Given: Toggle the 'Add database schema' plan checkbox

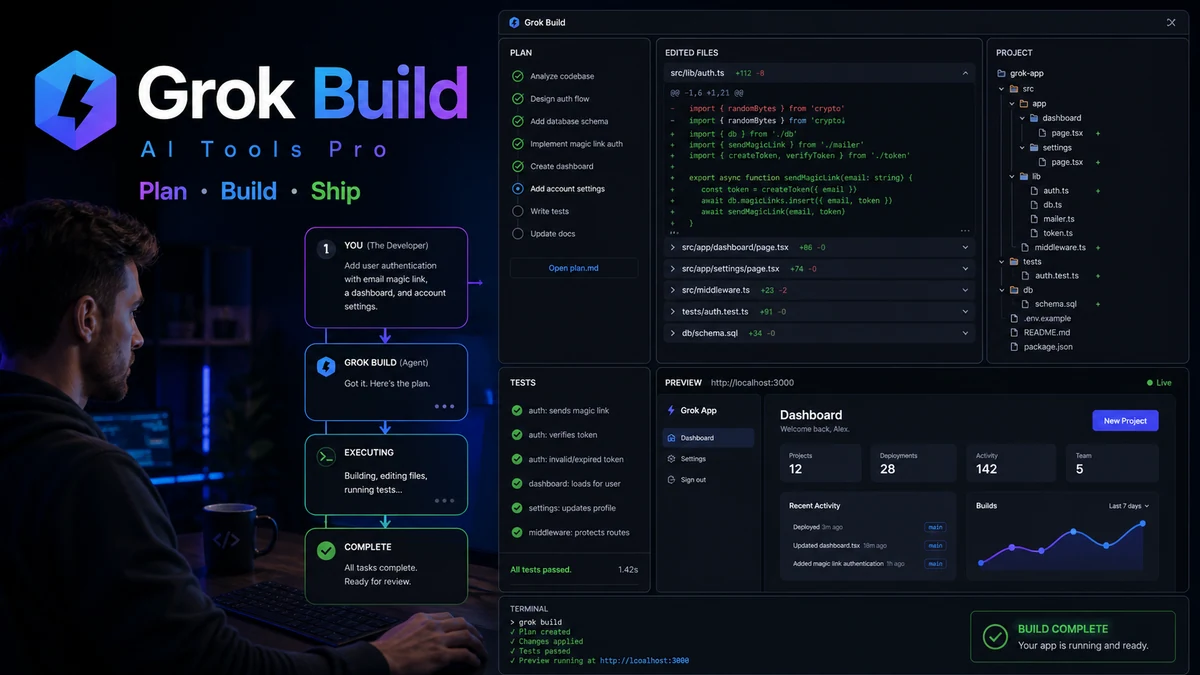Looking at the screenshot, I should (518, 121).
